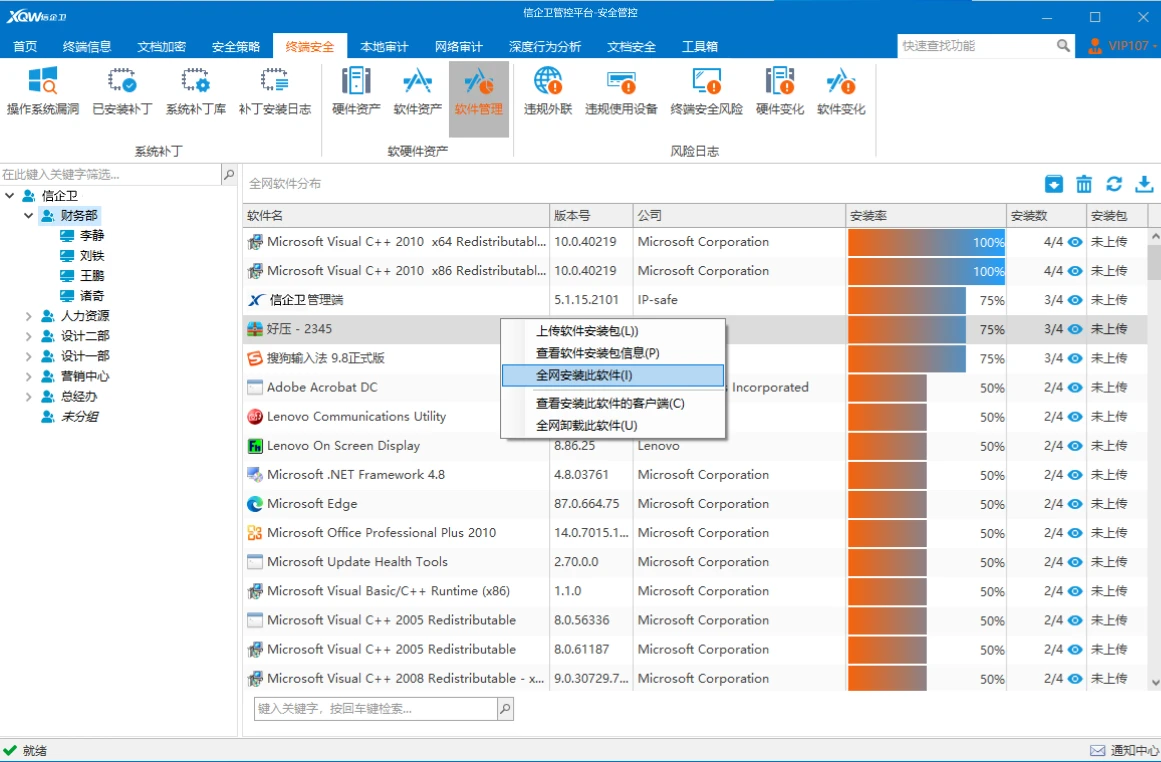Click eye icon in Adobe Acrobat DC row
The width and height of the screenshot is (1161, 762).
click(1075, 387)
